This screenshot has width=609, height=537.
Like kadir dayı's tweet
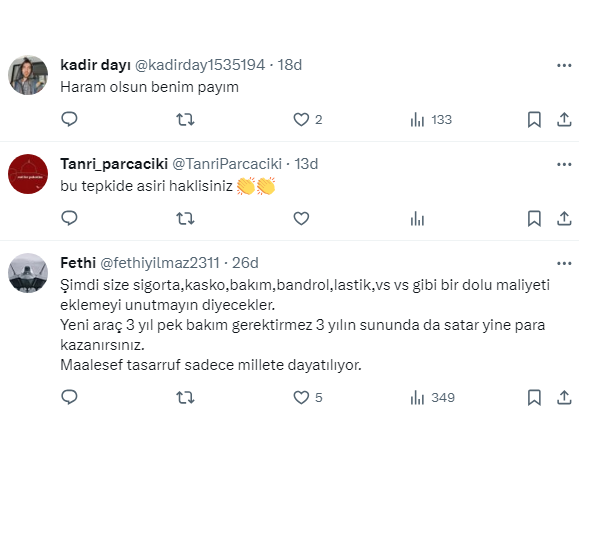tap(301, 120)
